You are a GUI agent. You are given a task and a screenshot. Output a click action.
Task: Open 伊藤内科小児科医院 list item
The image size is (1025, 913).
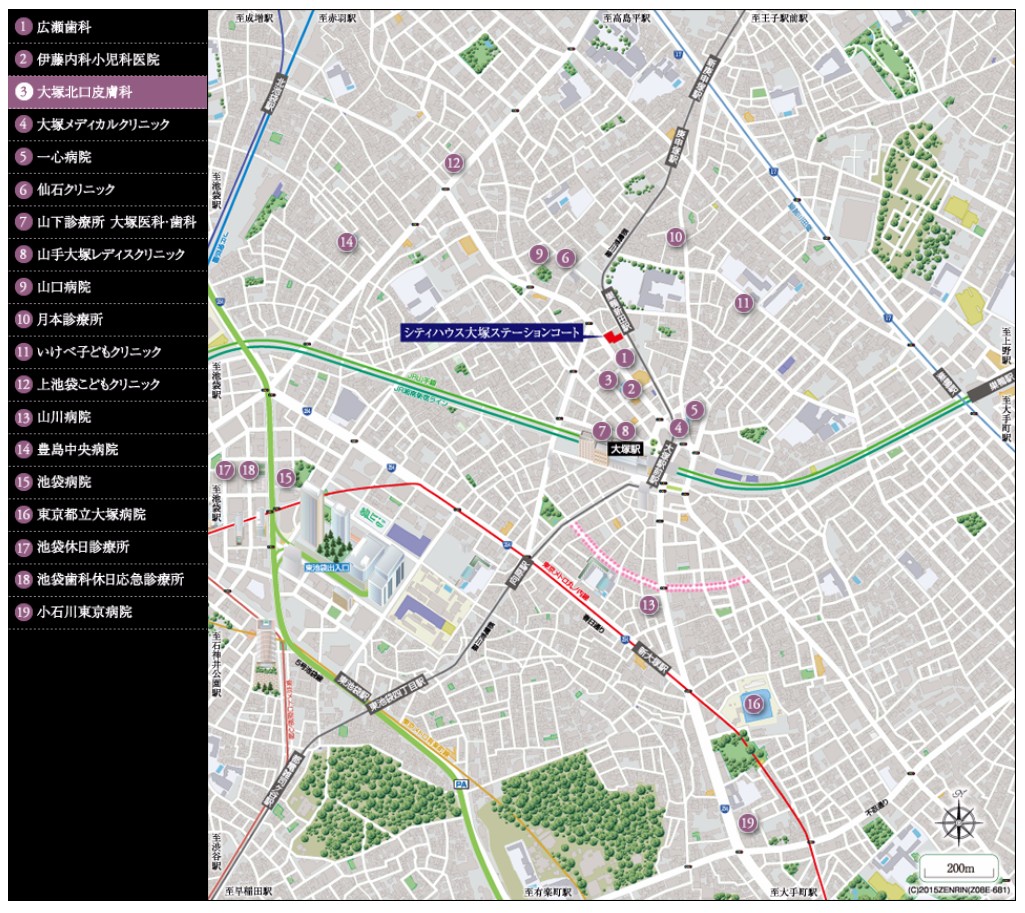[x=108, y=60]
